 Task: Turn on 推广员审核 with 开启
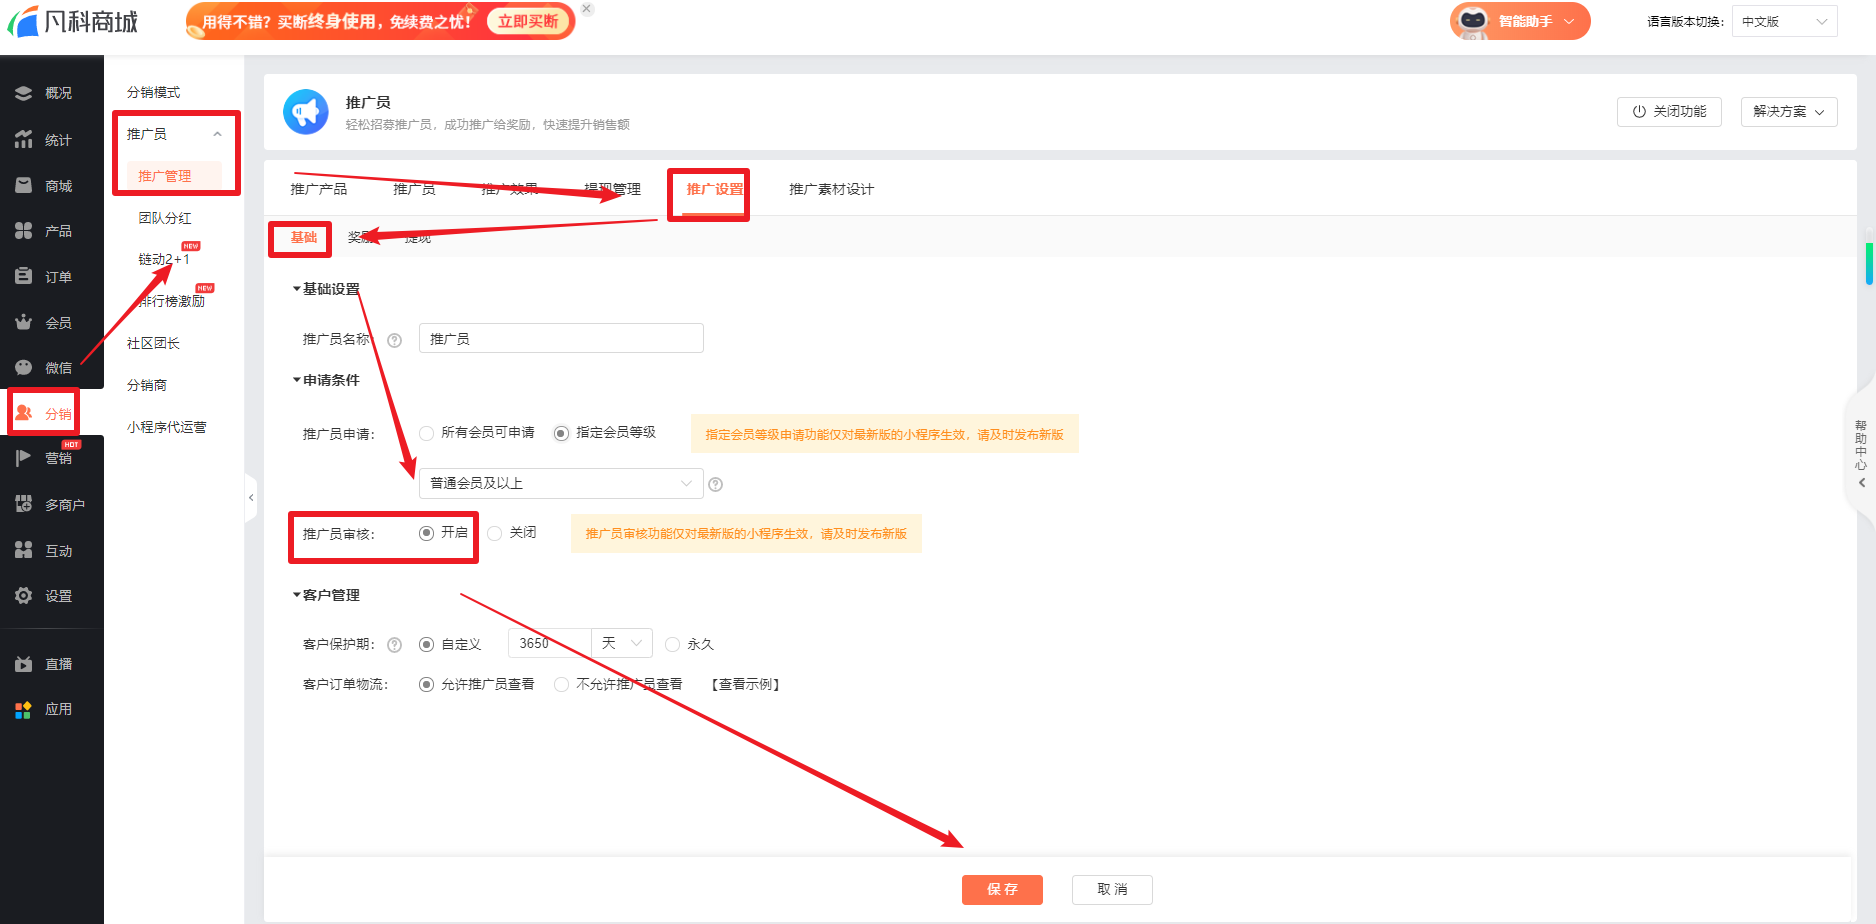(427, 533)
